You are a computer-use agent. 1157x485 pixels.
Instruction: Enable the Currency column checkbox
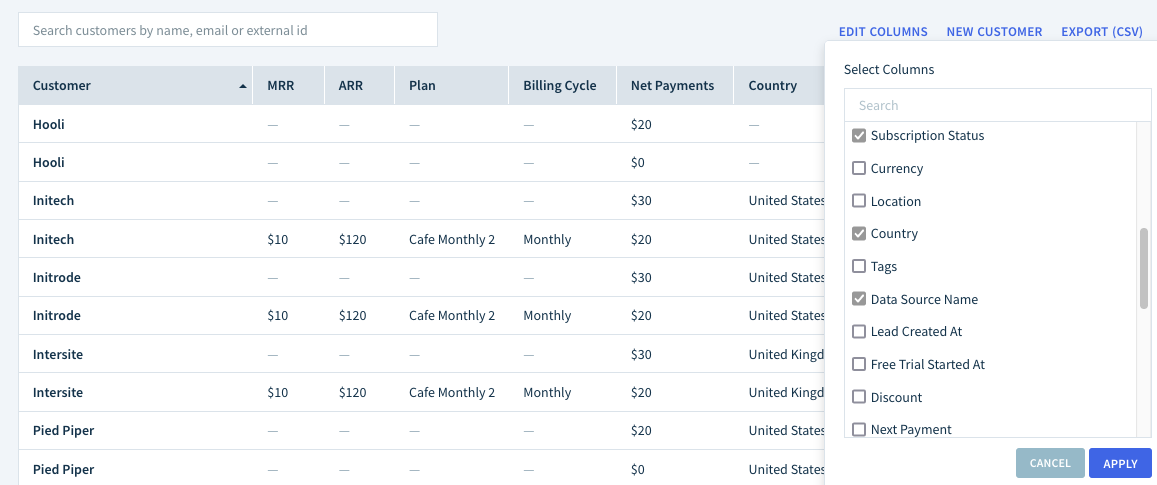pyautogui.click(x=859, y=168)
